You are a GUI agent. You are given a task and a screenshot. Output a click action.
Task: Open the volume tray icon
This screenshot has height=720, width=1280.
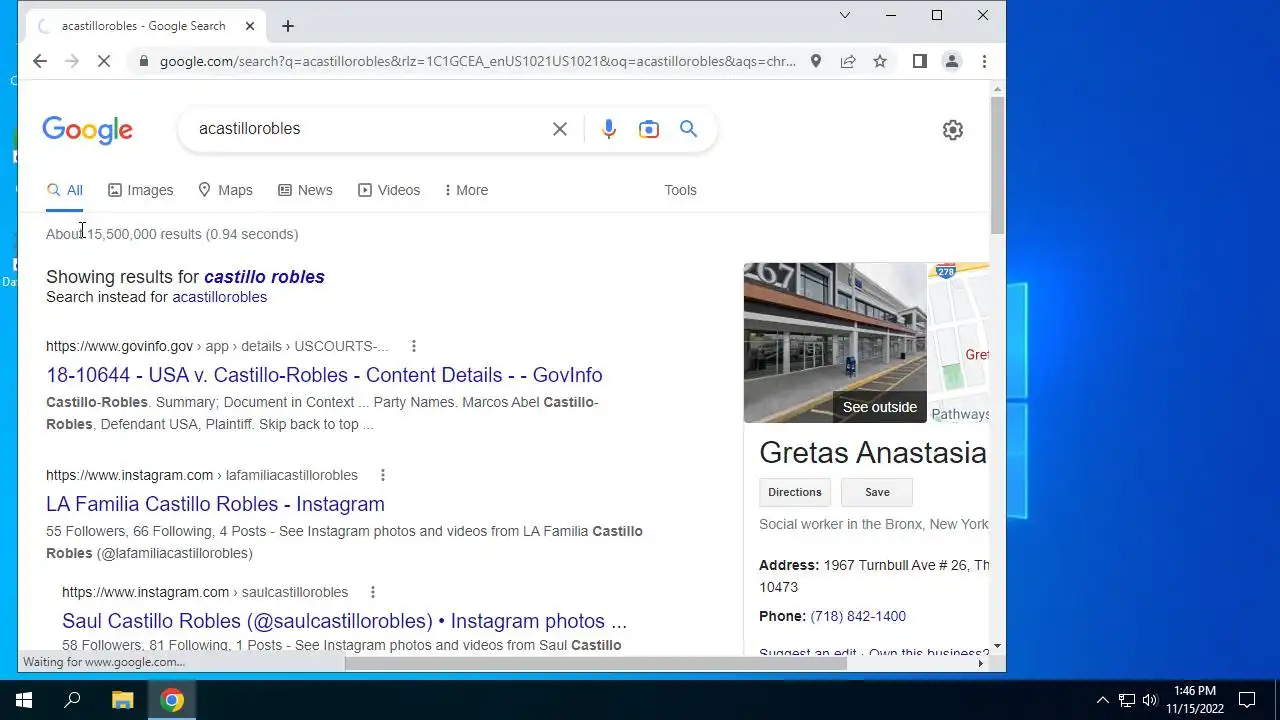coord(1150,700)
